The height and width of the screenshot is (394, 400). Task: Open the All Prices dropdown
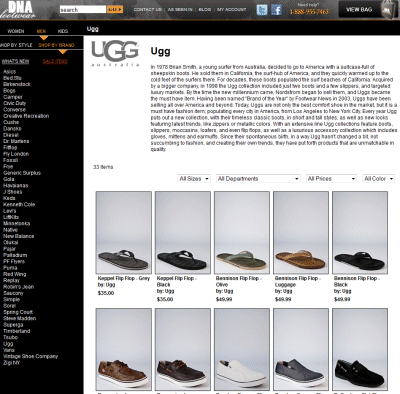pos(331,179)
